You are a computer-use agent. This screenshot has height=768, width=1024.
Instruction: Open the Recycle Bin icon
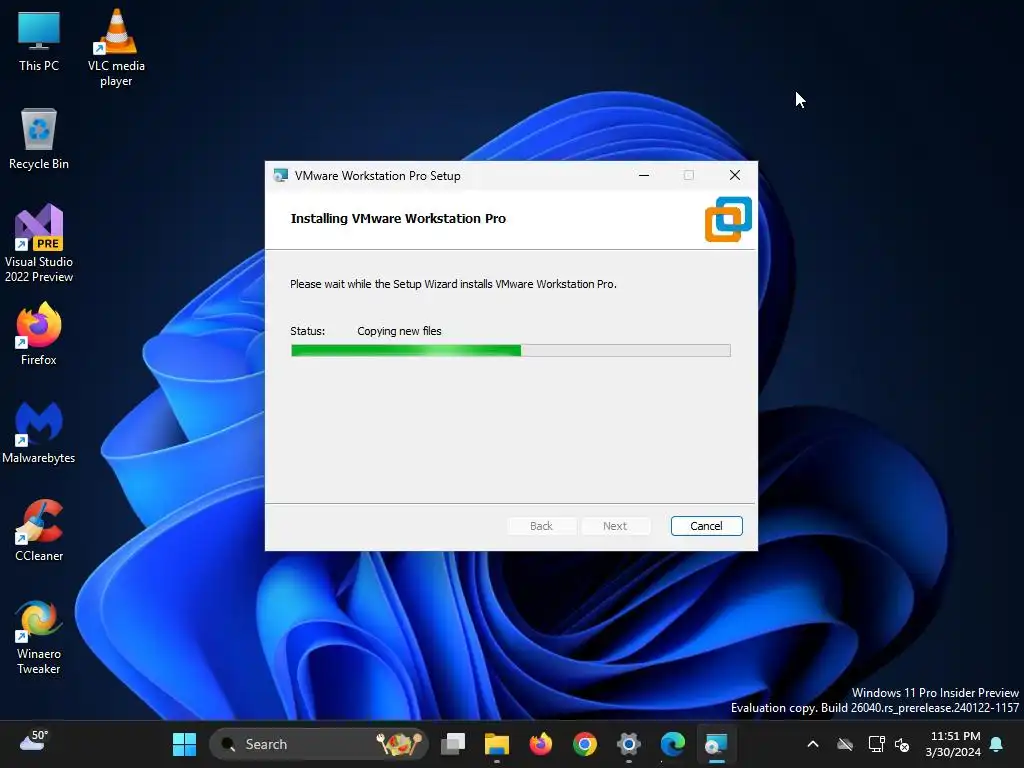39,138
